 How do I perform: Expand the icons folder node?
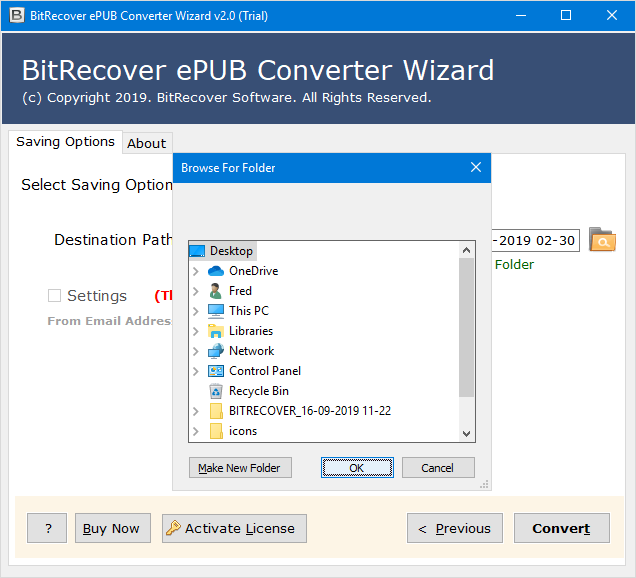point(196,431)
